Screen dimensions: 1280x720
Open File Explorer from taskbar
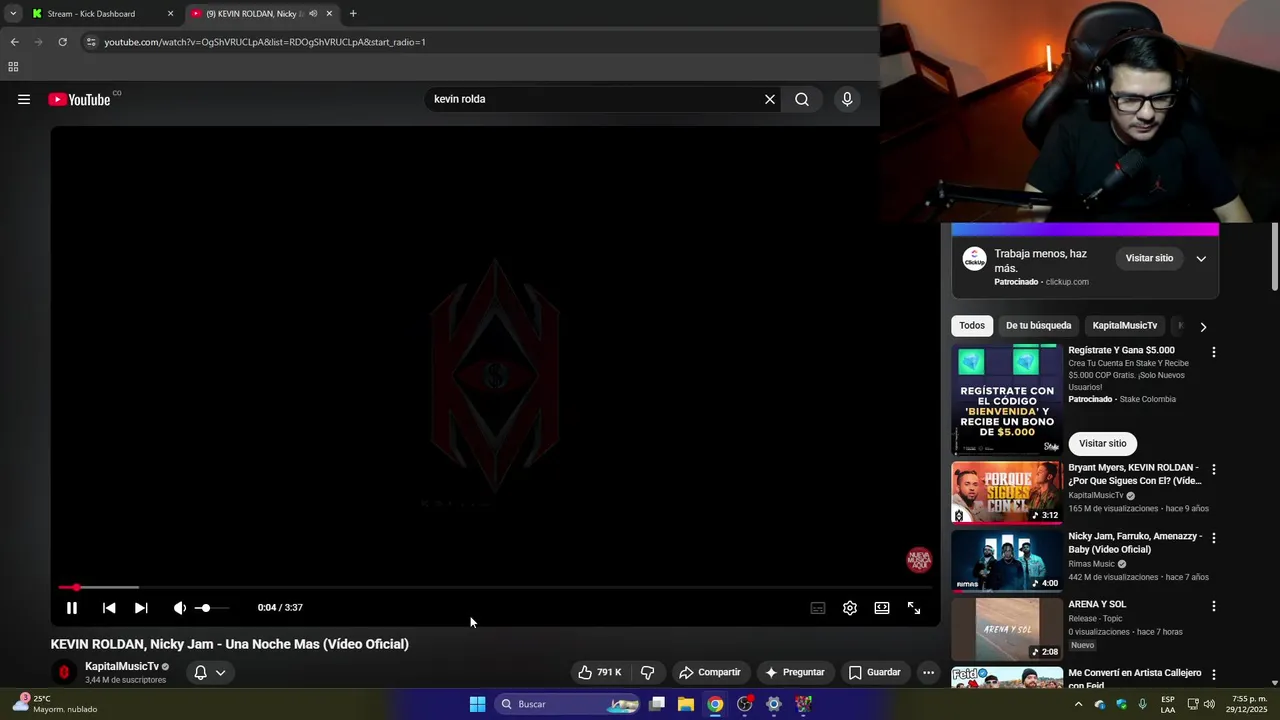coord(686,704)
